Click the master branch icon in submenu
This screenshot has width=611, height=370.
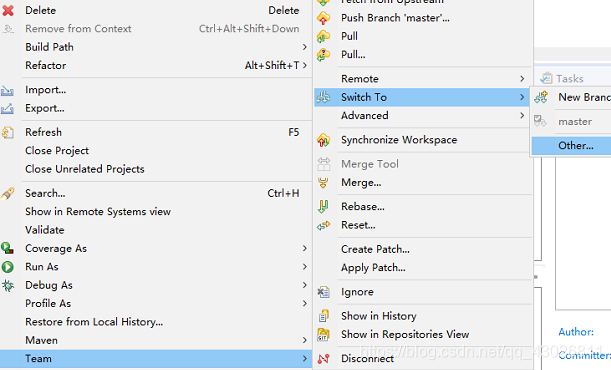pyautogui.click(x=540, y=121)
